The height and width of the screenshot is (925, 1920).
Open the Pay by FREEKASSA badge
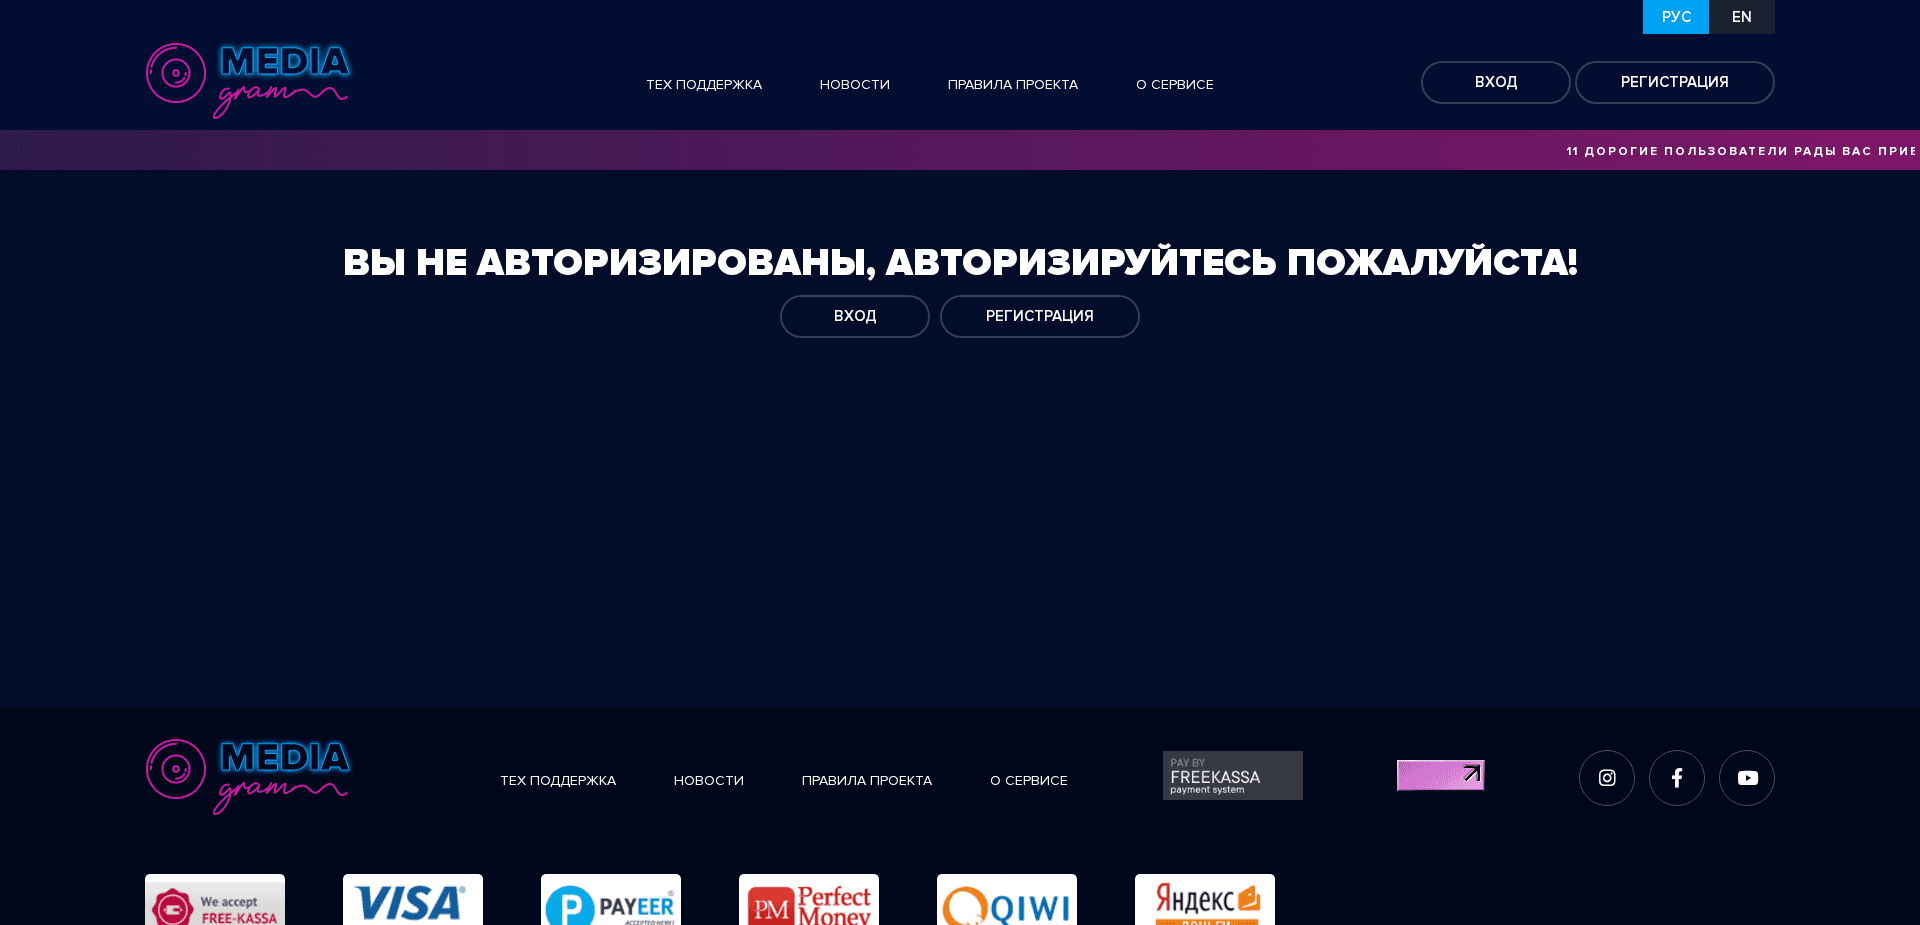pos(1232,775)
